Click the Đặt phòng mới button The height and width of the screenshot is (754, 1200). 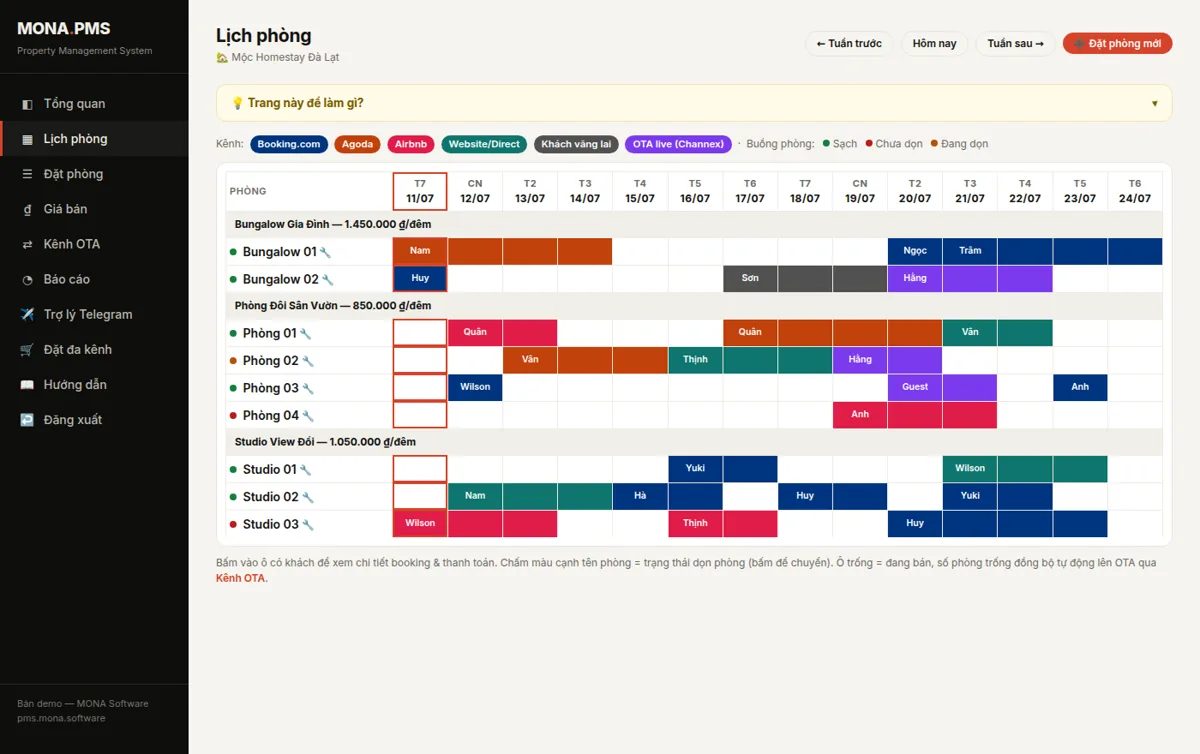(x=1117, y=44)
